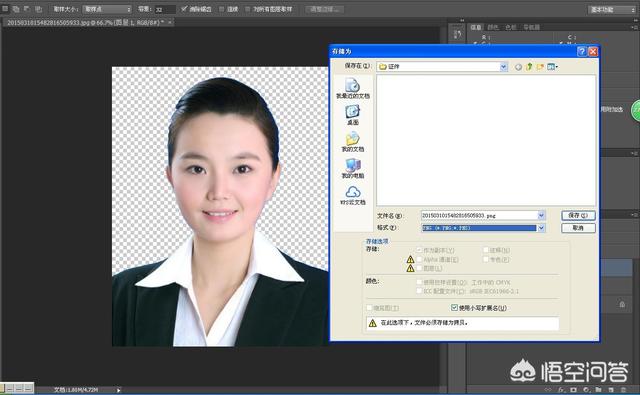Toggle the use lower case extension checkbox
Screen dimensions: 640x395
click(x=454, y=308)
